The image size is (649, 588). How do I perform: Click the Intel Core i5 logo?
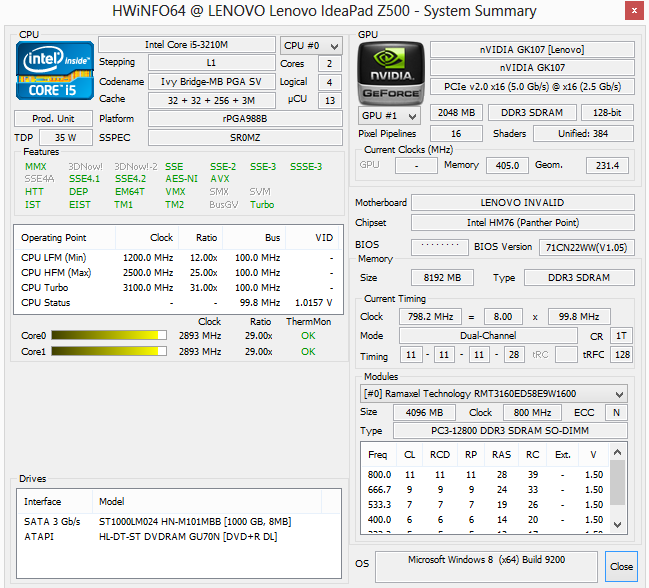pos(55,73)
